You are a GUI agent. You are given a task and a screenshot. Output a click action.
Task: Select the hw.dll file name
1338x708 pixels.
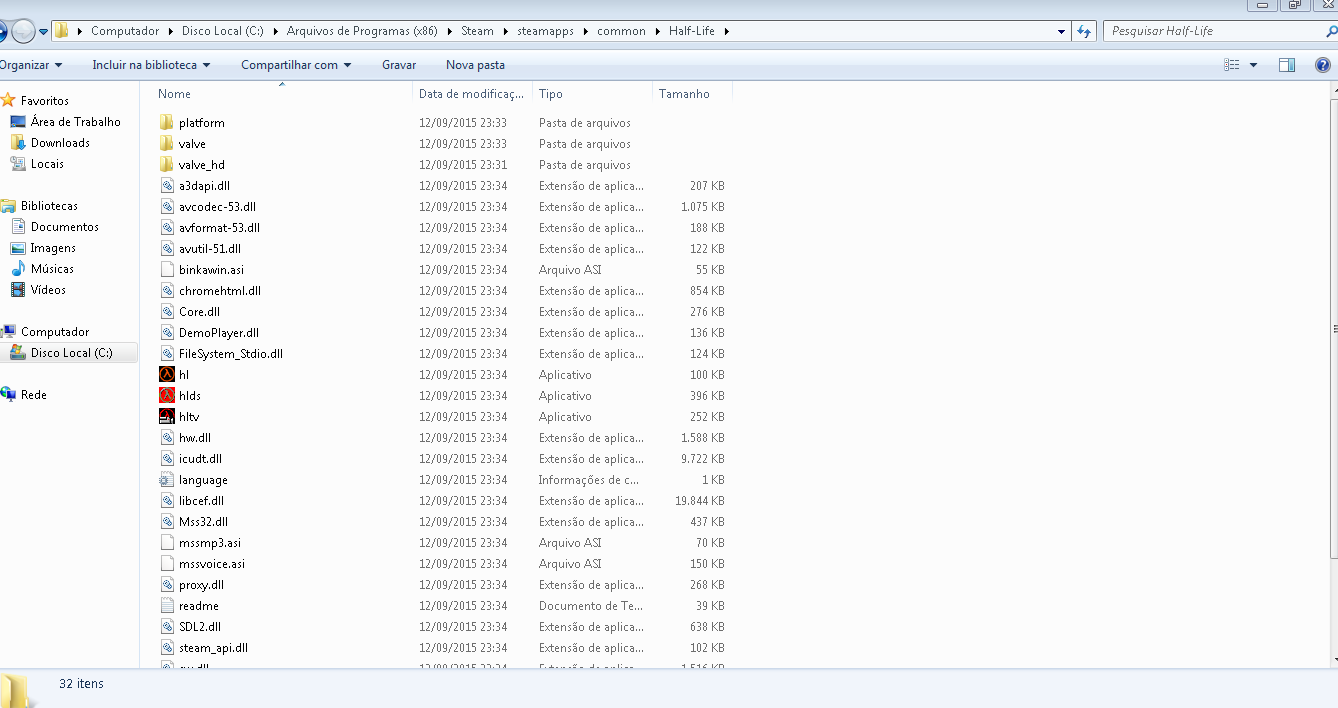point(194,437)
